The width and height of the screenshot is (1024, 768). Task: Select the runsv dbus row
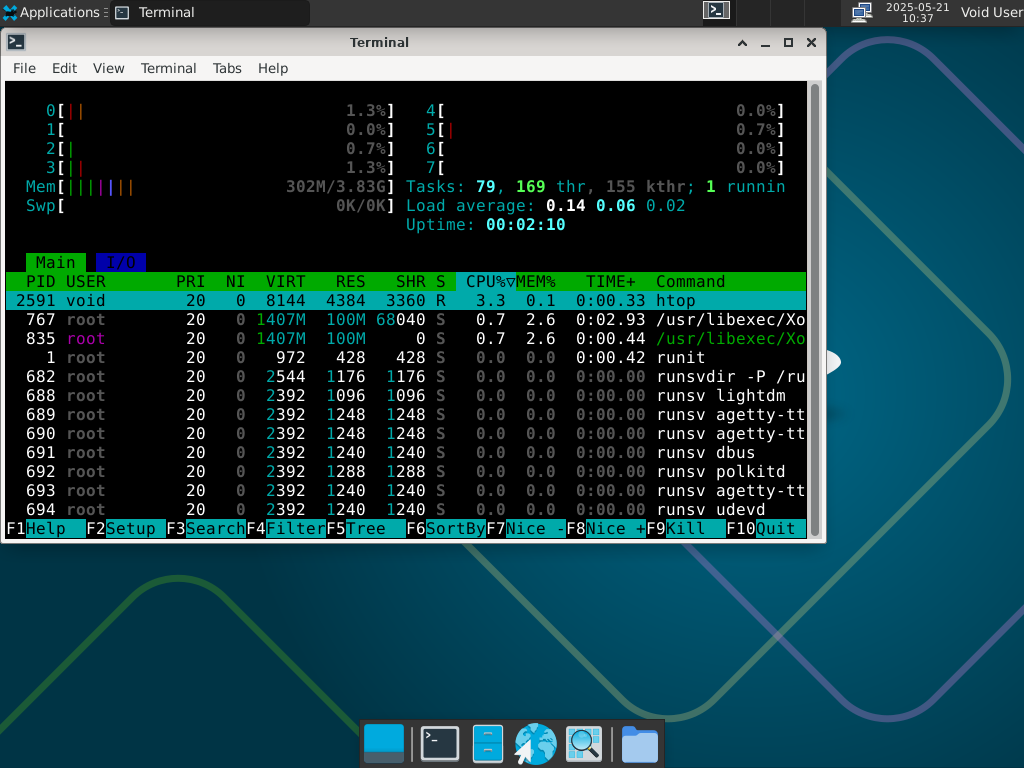point(406,453)
